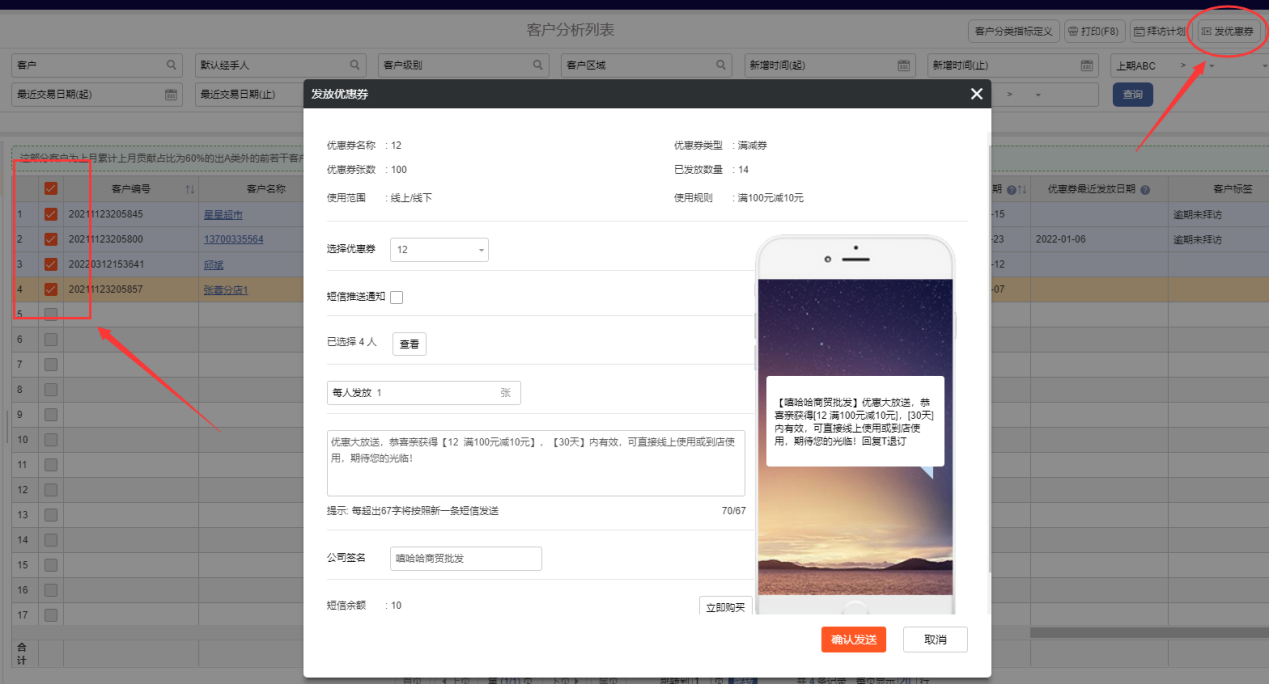Click the search icon in the 客户 field

tap(171, 65)
